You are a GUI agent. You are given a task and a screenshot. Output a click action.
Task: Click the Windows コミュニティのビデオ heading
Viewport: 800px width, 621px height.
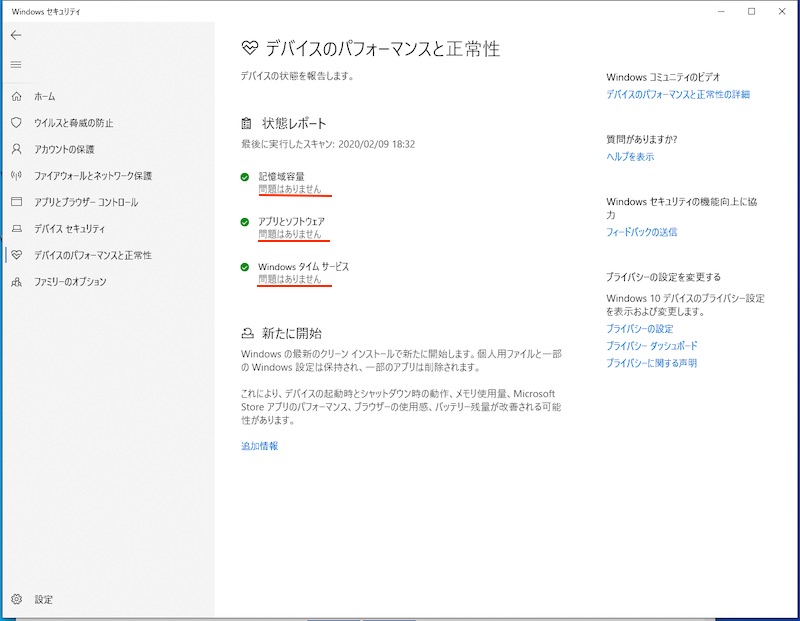point(663,77)
